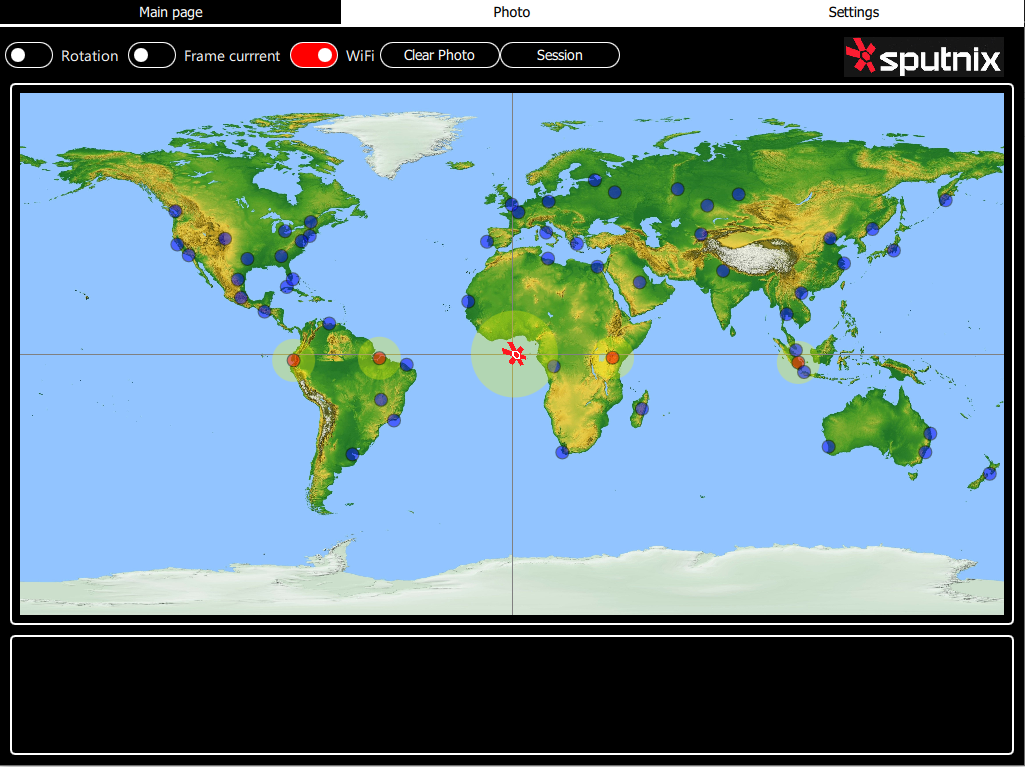Image resolution: width=1025 pixels, height=767 pixels.
Task: Click the Main page tab
Action: click(170, 12)
